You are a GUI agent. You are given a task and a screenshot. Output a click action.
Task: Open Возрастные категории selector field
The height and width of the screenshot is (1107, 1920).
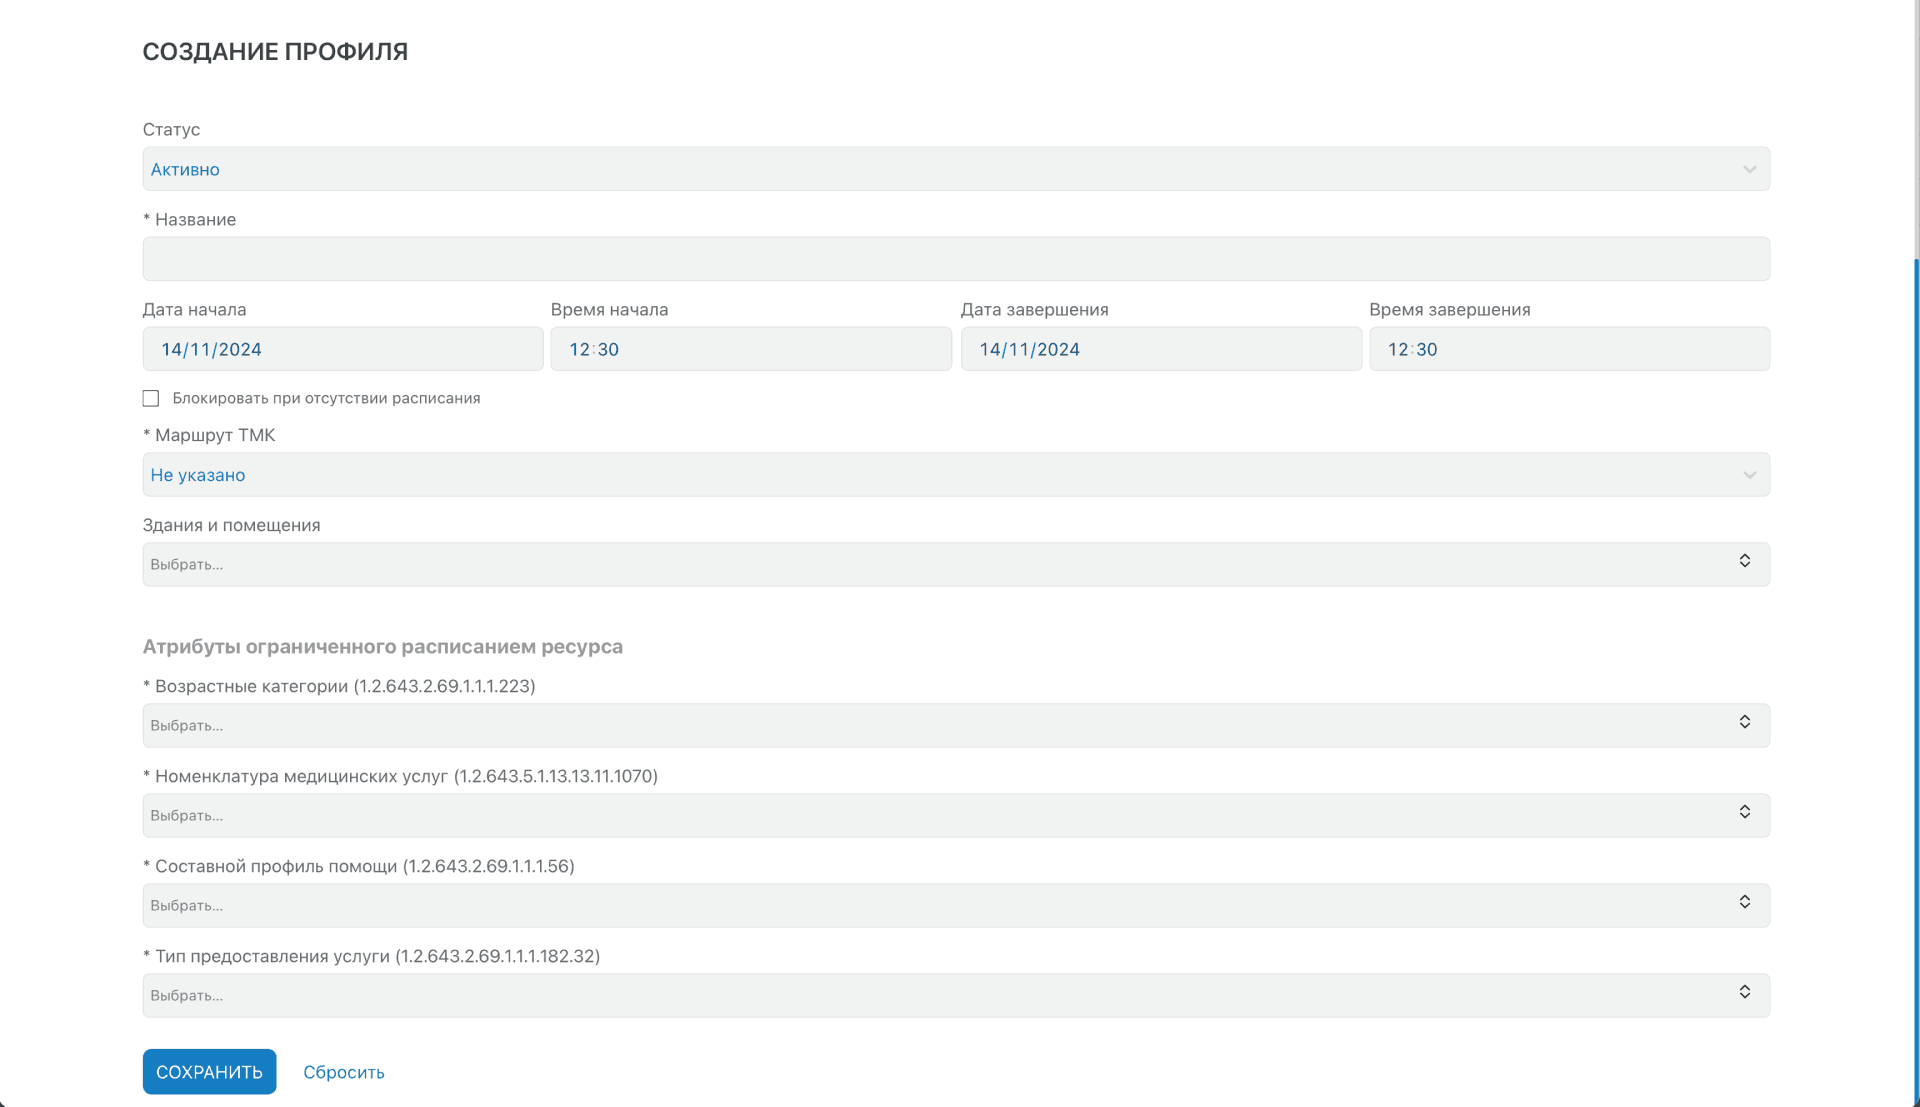point(900,726)
